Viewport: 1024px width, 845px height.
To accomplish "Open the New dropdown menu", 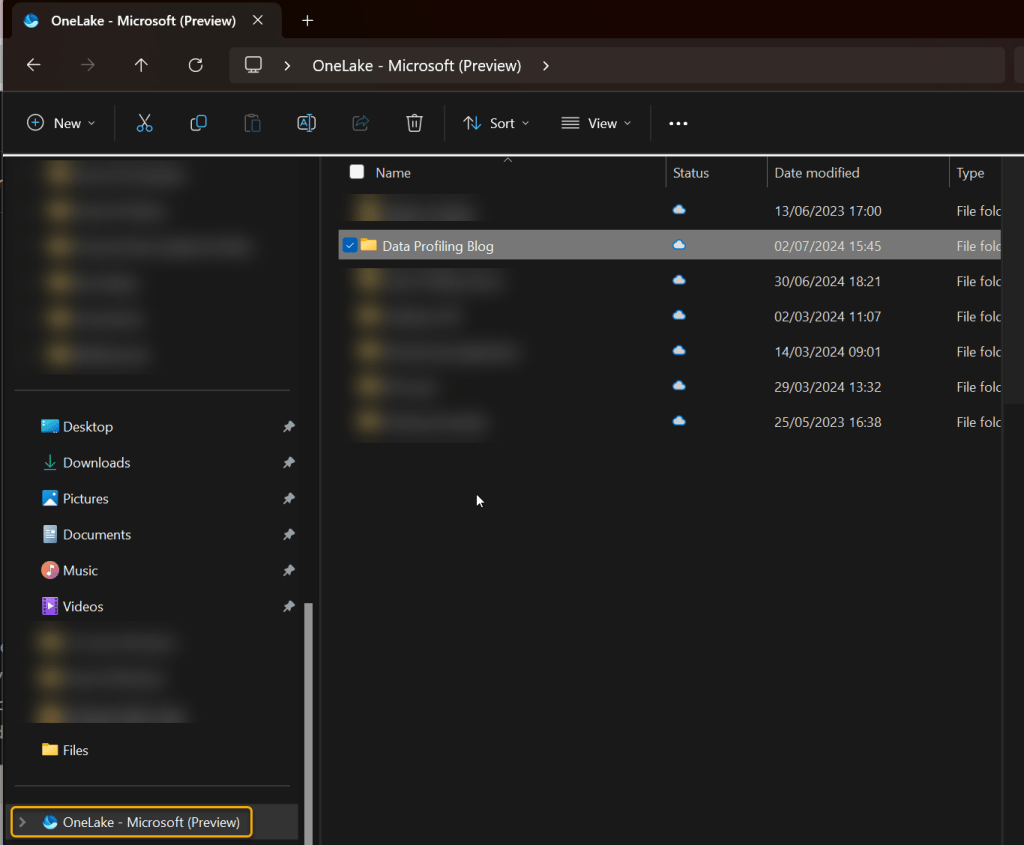I will pos(61,123).
